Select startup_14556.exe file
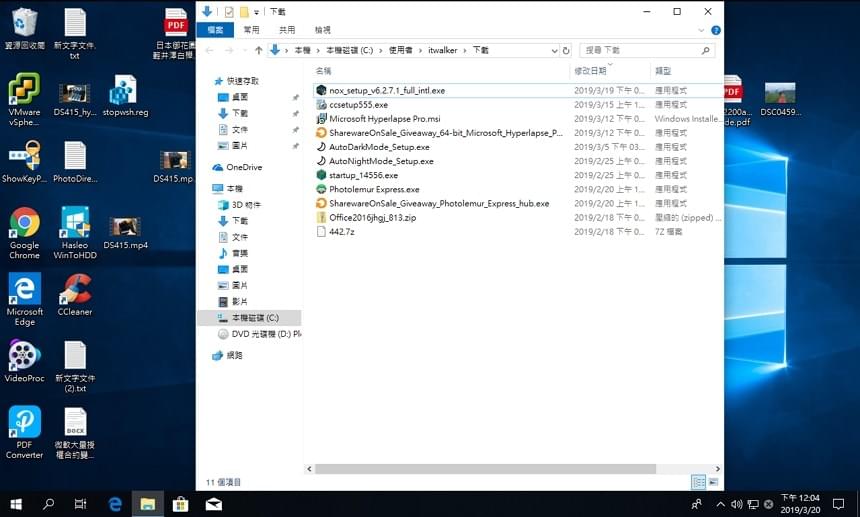860x517 pixels. click(363, 175)
